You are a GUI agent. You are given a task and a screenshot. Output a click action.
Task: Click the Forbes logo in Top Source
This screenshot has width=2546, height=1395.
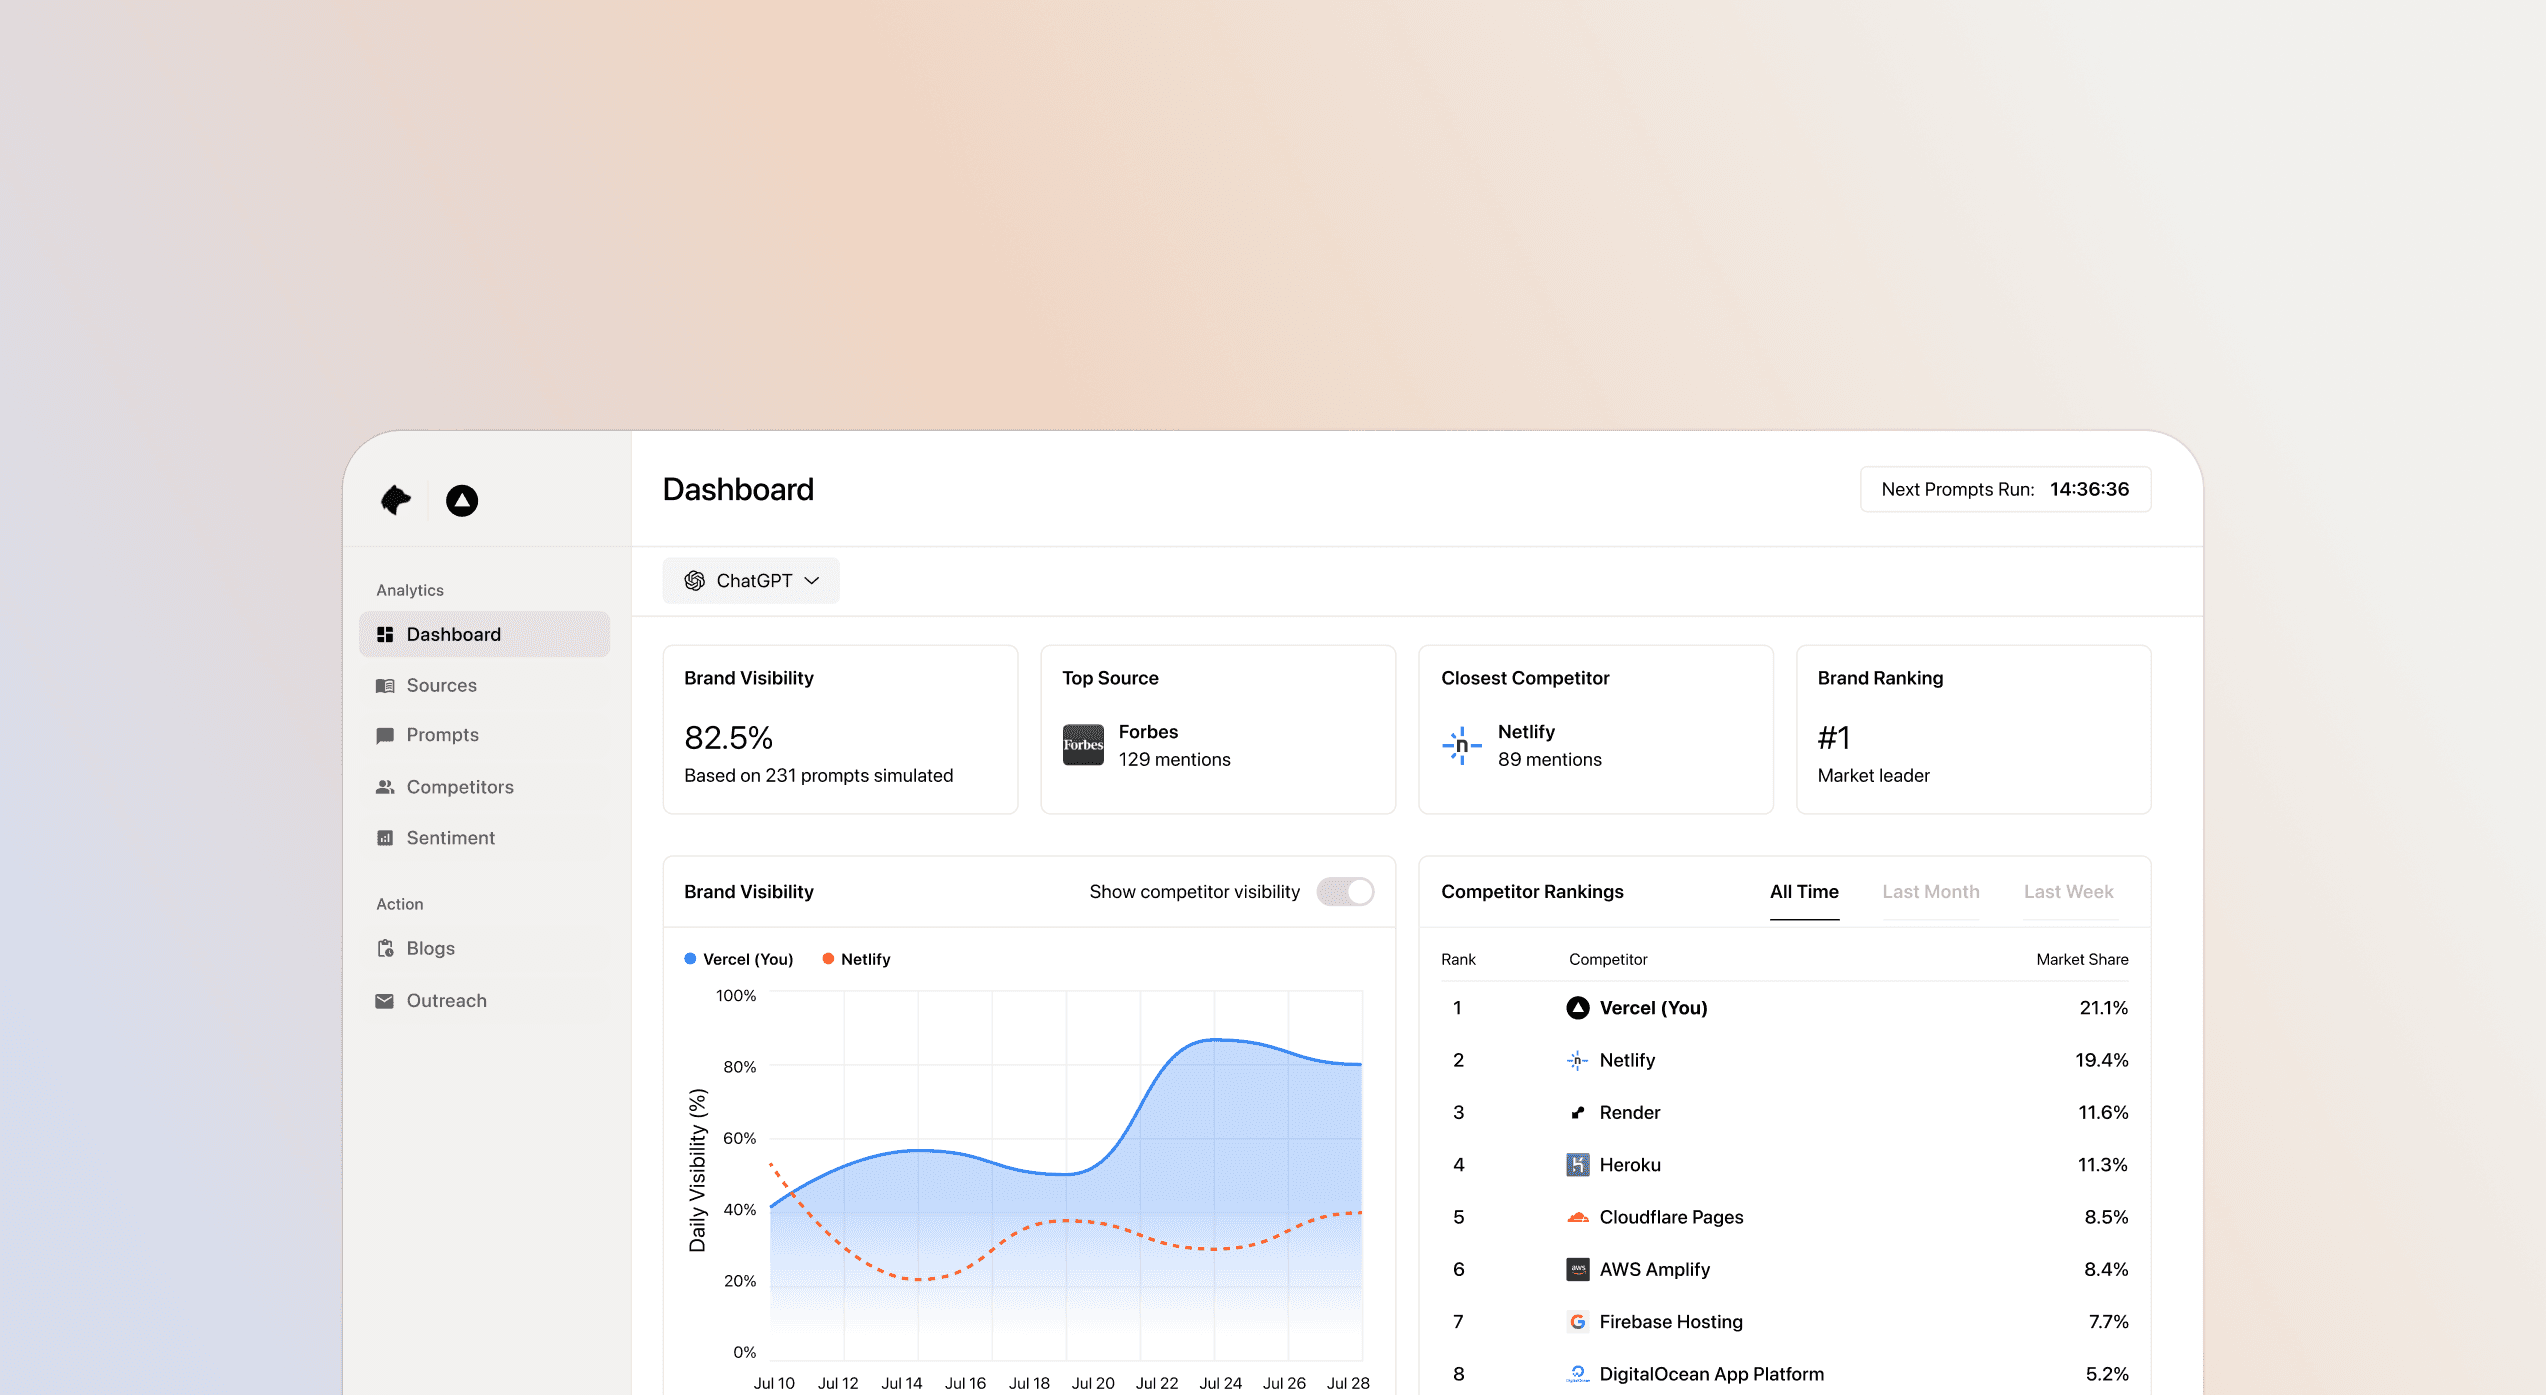pos(1083,745)
